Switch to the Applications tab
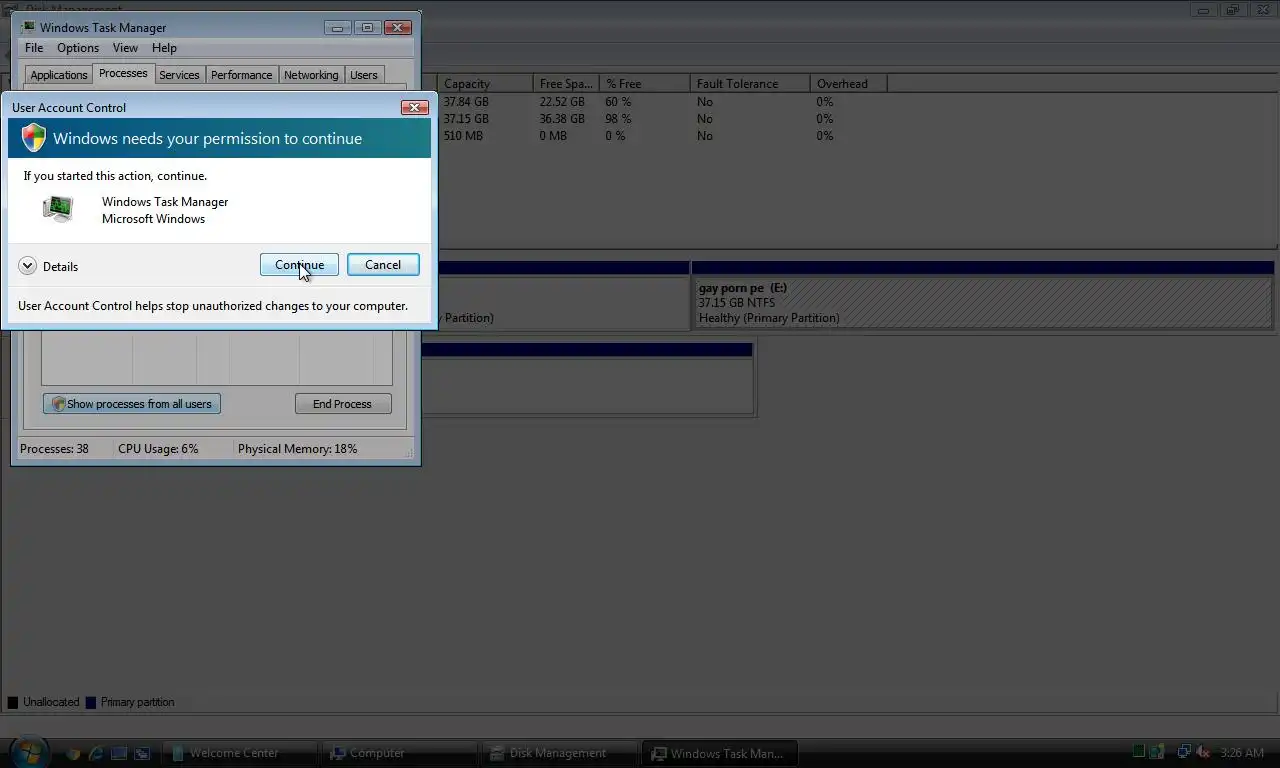The image size is (1280, 768). 59,75
